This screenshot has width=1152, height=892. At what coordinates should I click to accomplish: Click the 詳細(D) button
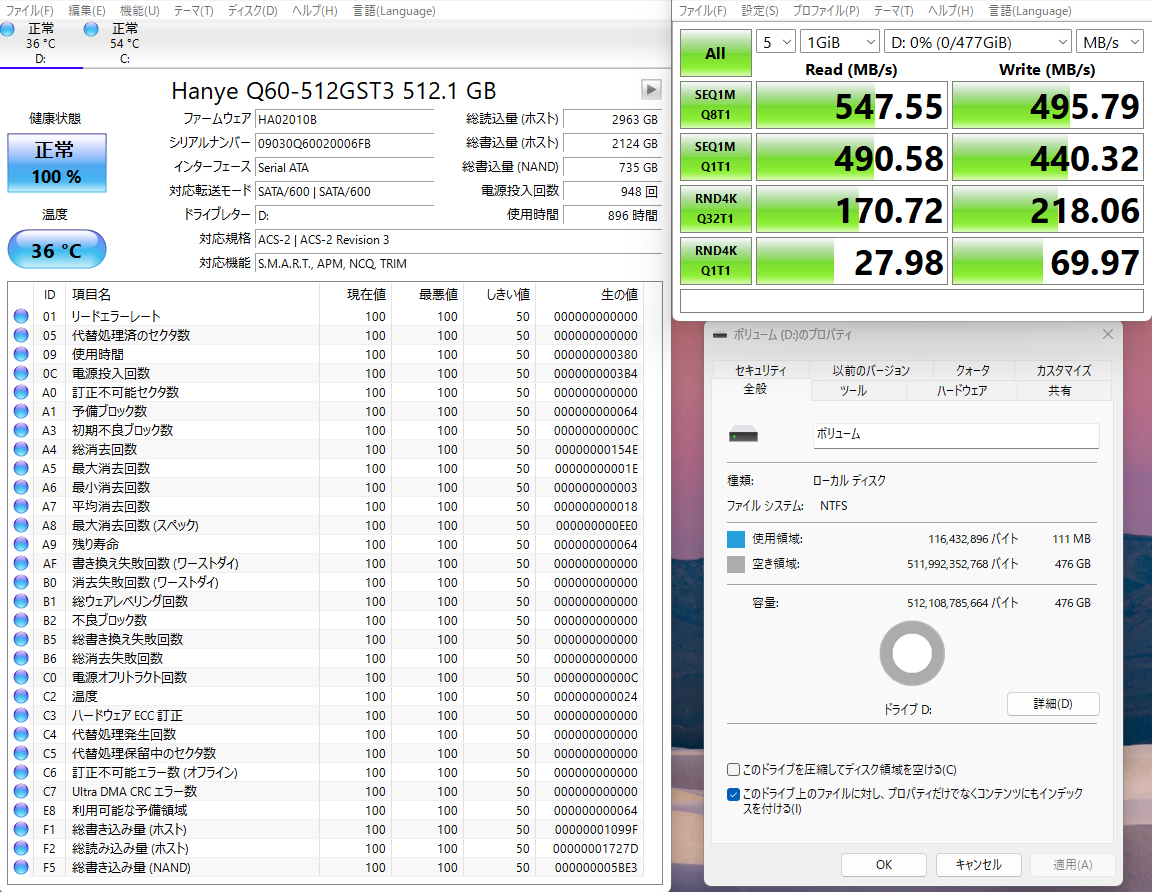coord(1052,704)
